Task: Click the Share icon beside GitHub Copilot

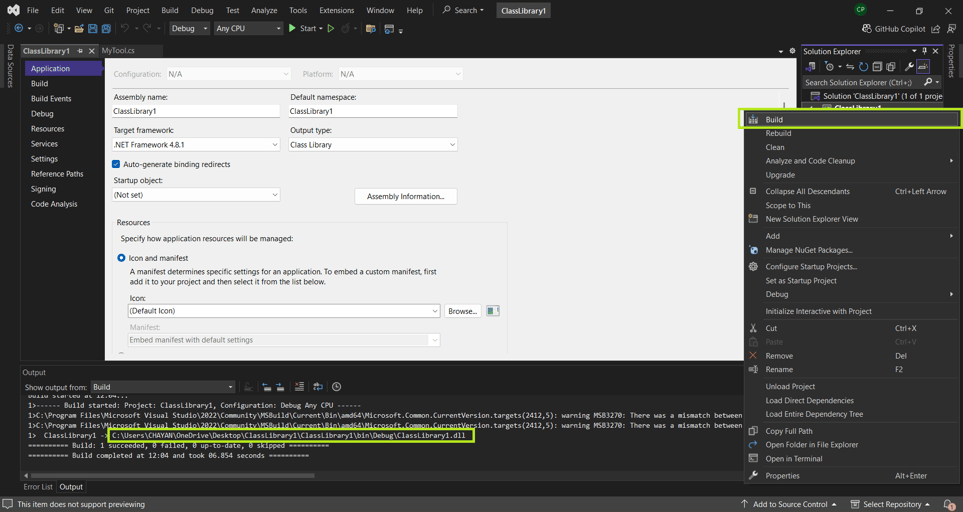Action: point(935,28)
